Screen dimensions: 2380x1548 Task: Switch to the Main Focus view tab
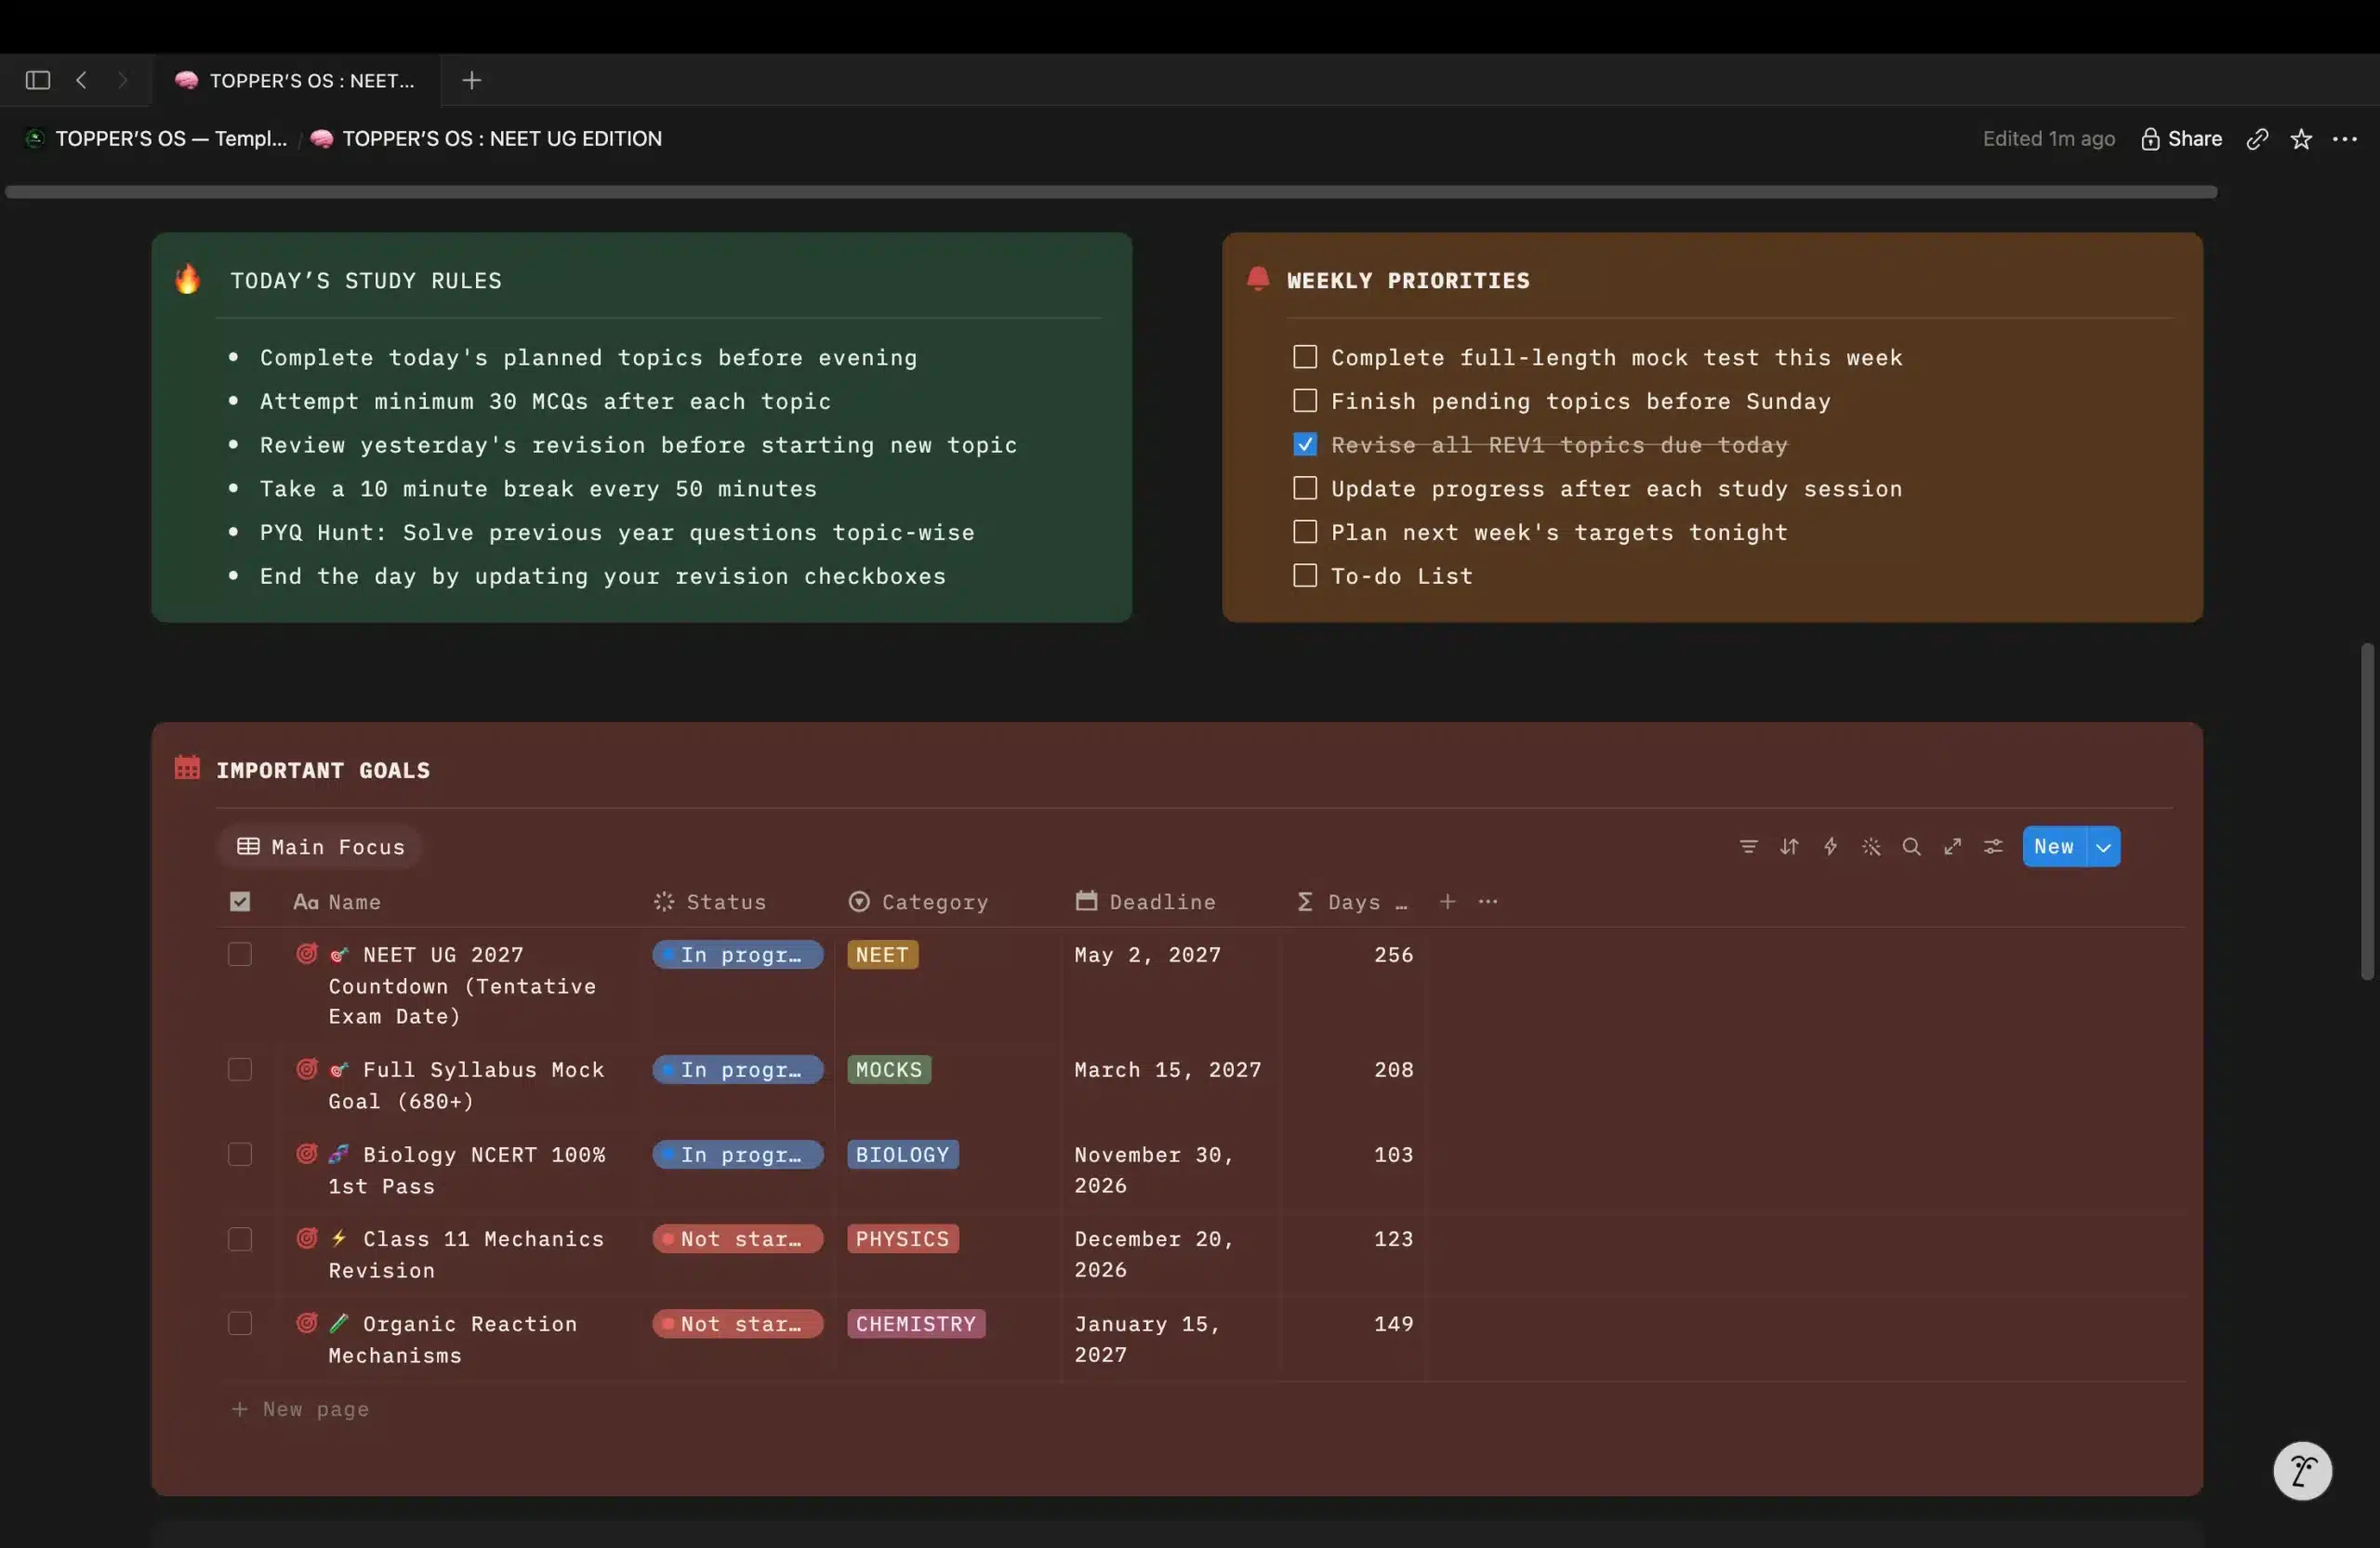coord(320,846)
